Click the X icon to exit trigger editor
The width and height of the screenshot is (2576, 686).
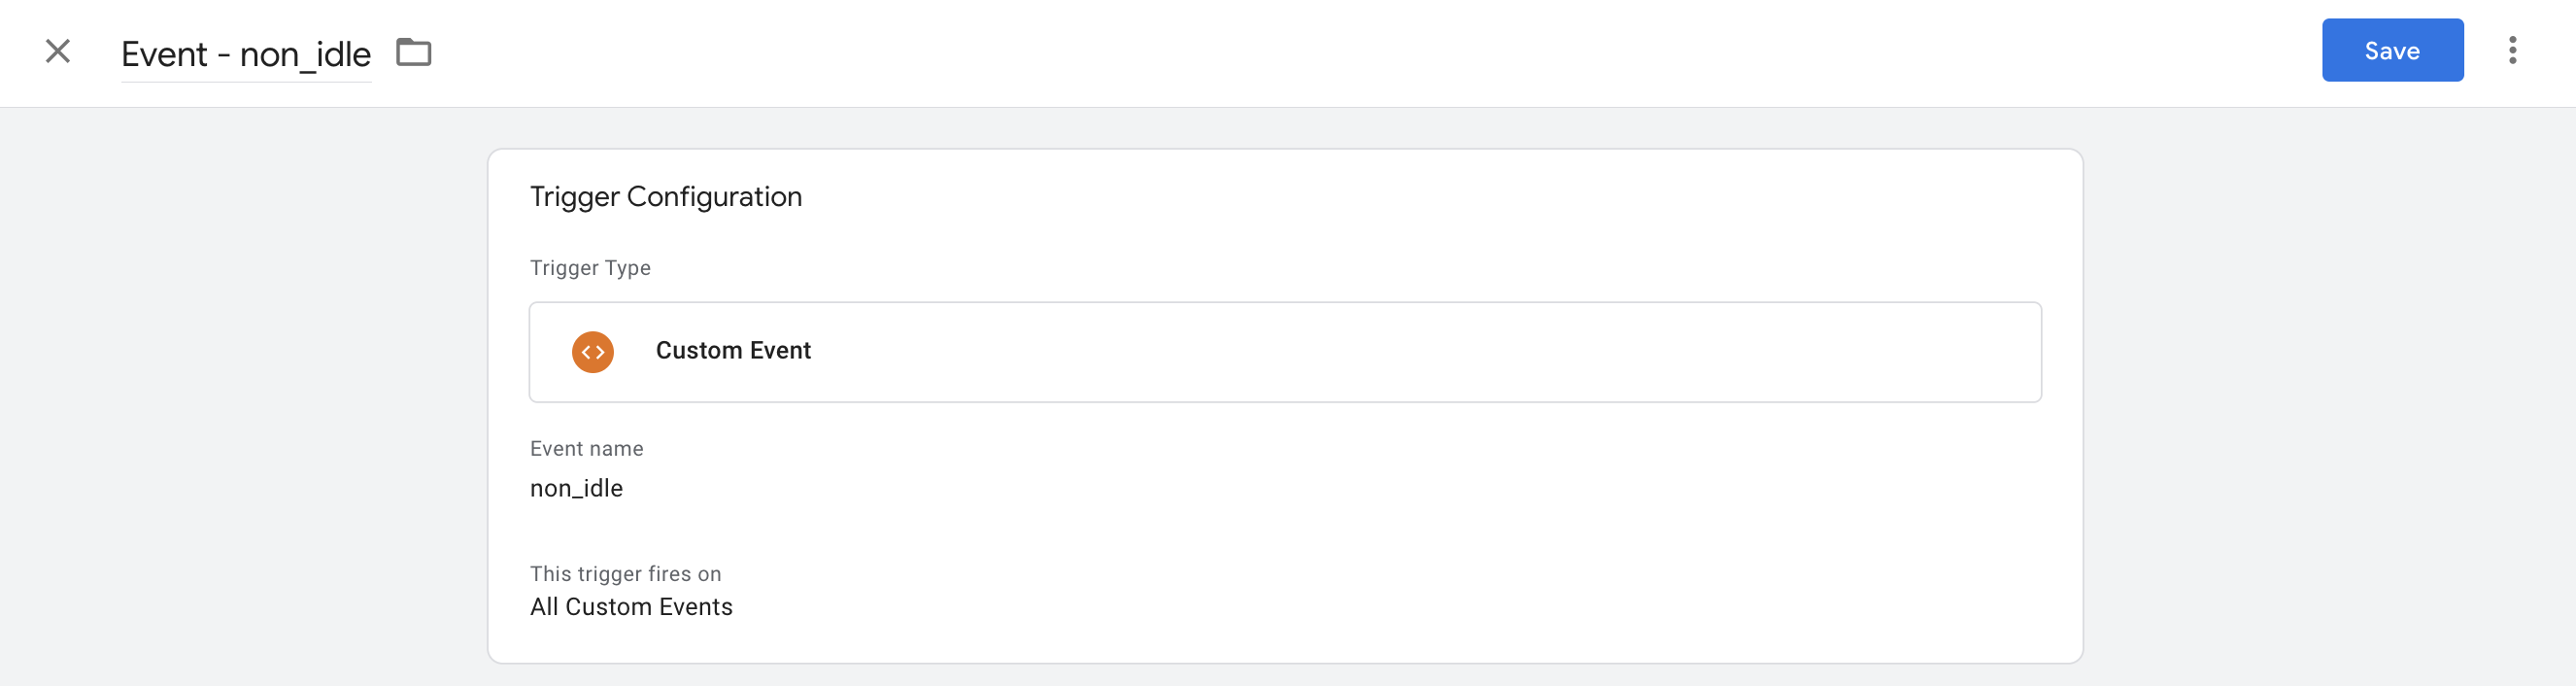click(57, 51)
